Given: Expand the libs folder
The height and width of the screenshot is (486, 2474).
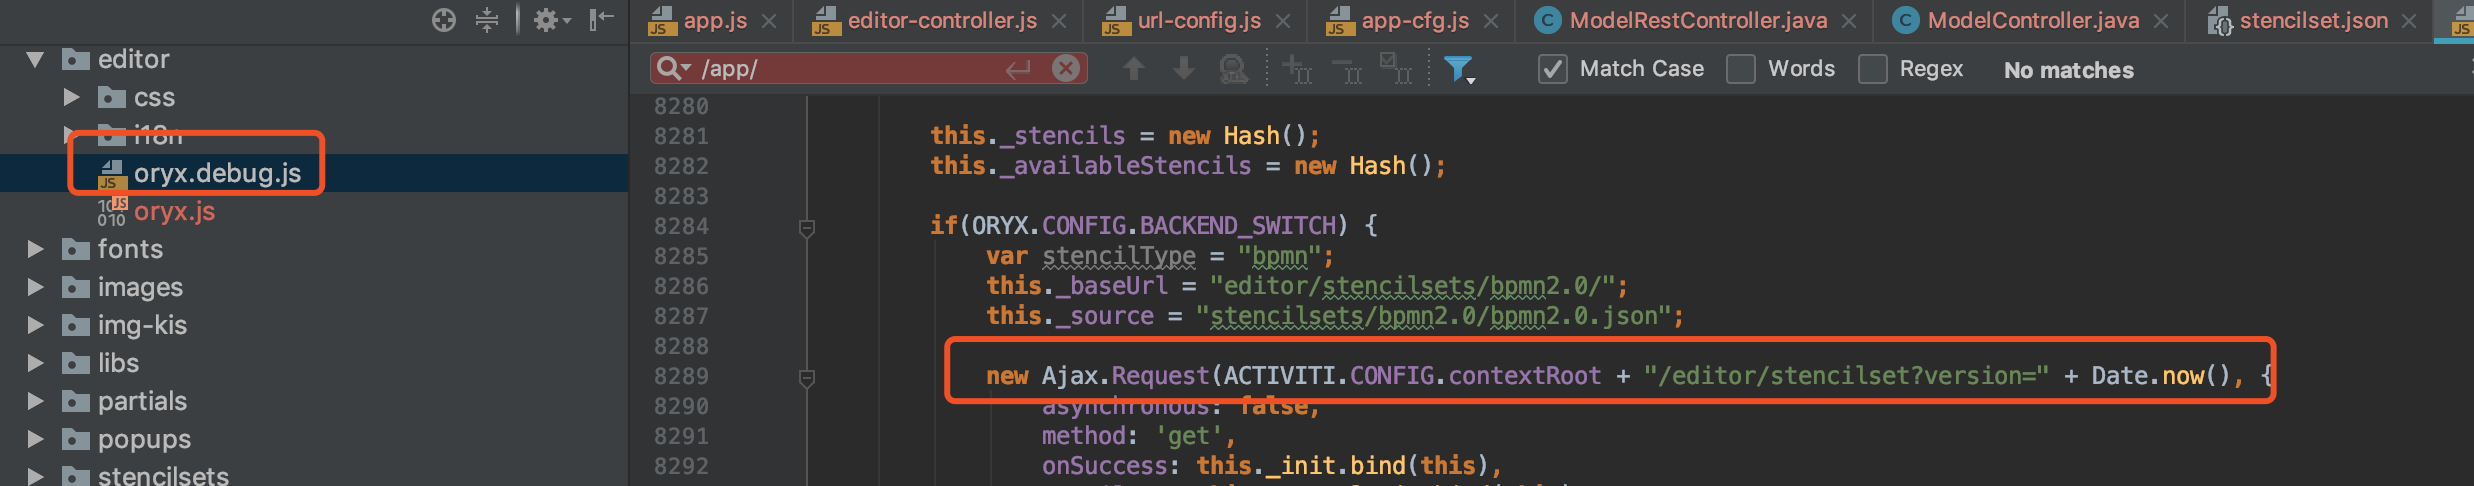Looking at the screenshot, I should pyautogui.click(x=35, y=363).
